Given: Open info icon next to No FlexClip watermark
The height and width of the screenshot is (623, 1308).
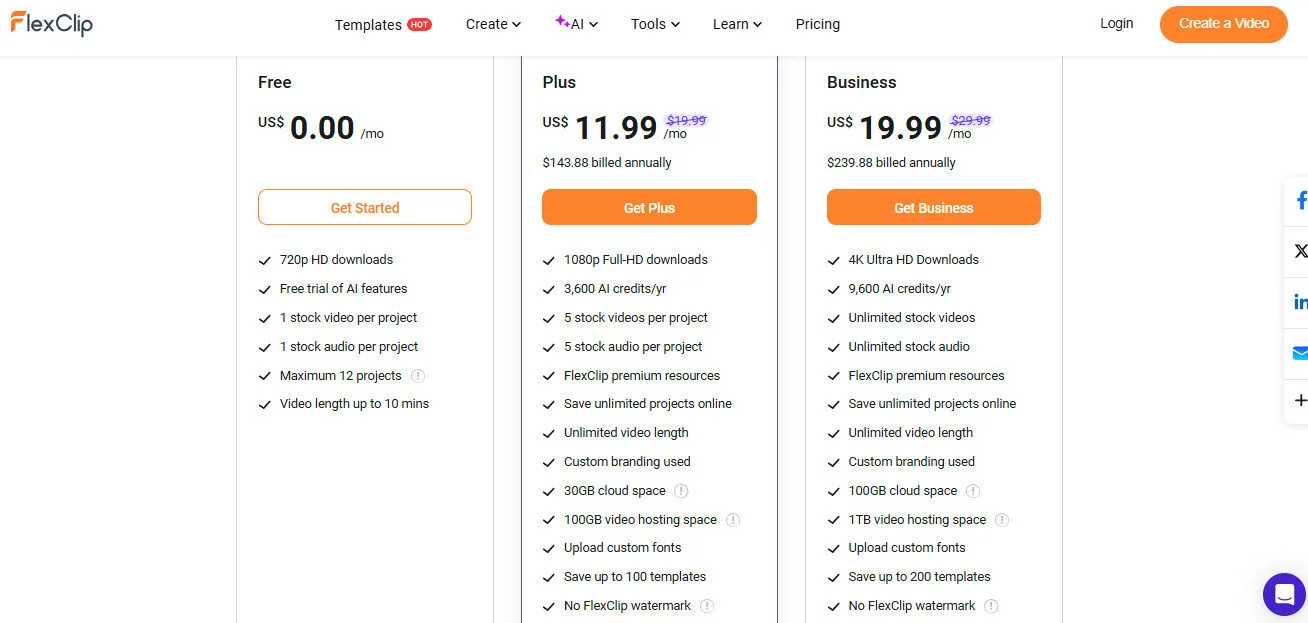Looking at the screenshot, I should pyautogui.click(x=706, y=606).
